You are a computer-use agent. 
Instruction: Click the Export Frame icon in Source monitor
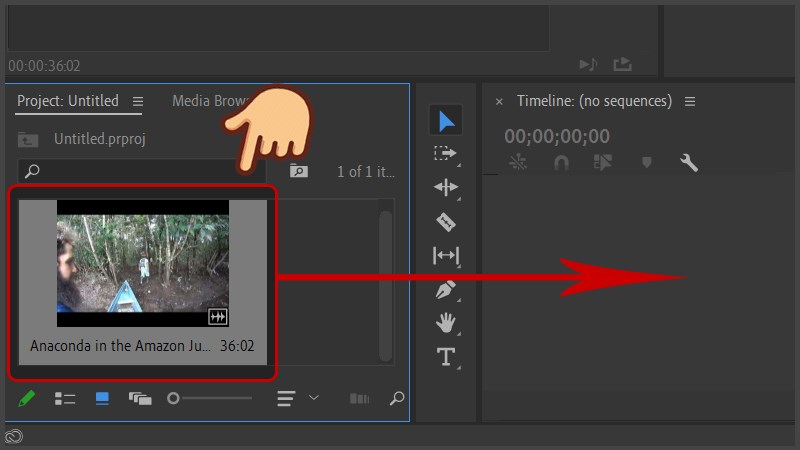pos(622,64)
